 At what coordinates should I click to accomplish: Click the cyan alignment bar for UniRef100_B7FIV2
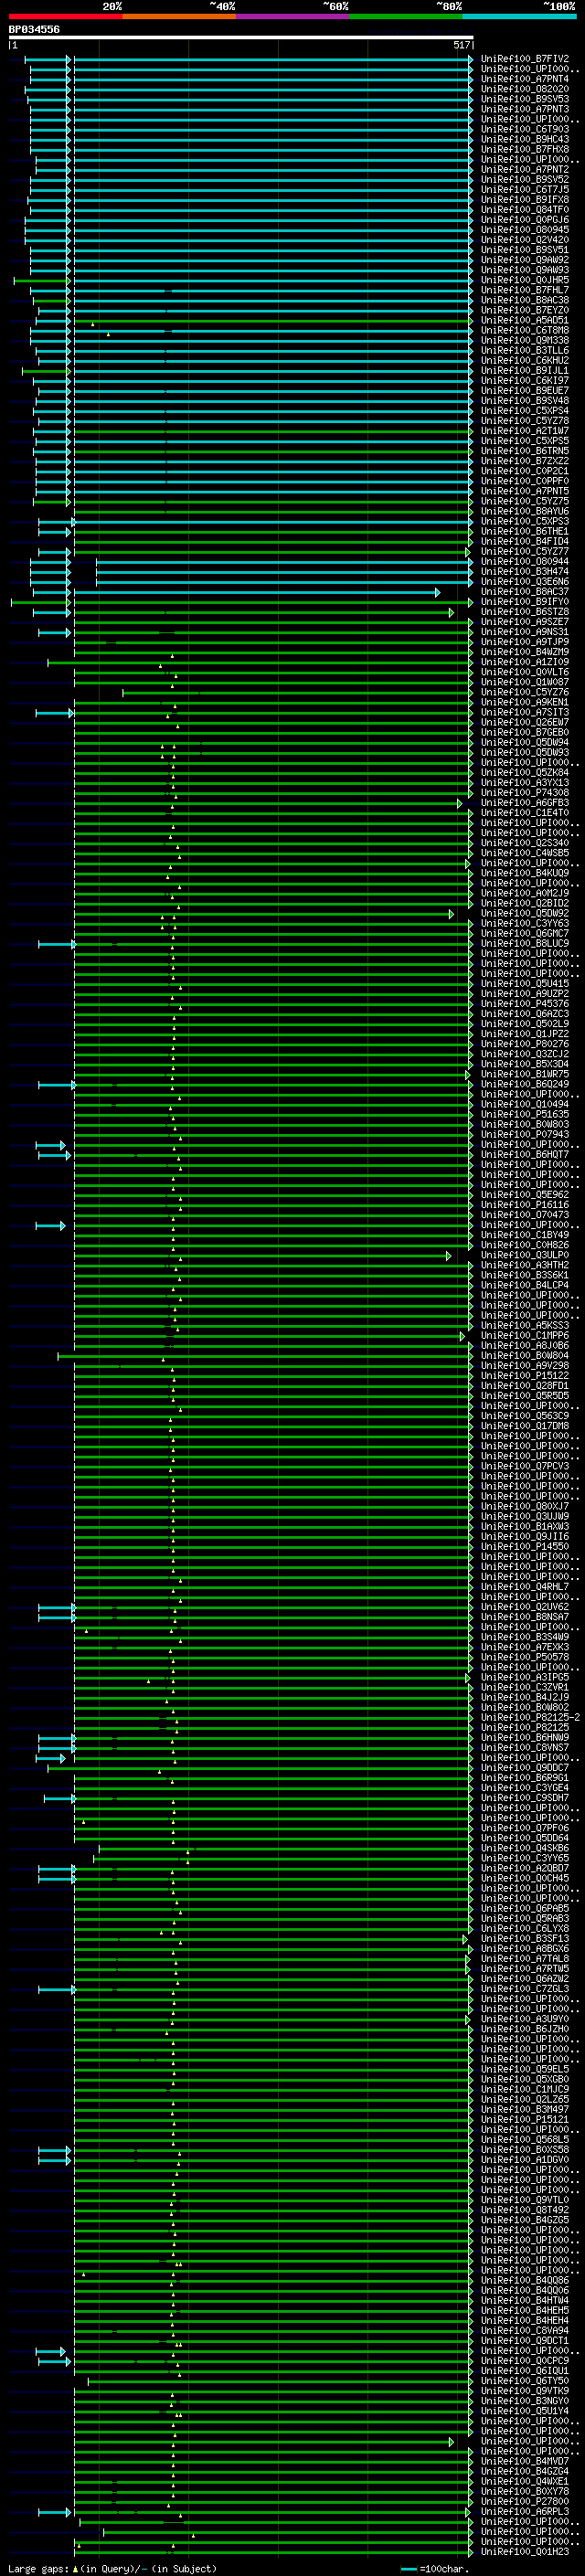coord(273,59)
